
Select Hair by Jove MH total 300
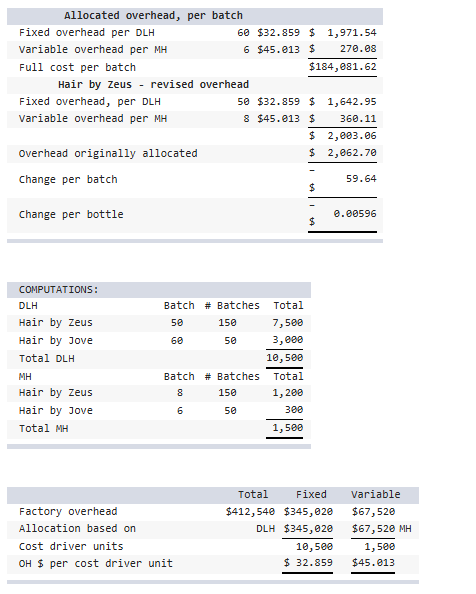pos(294,410)
